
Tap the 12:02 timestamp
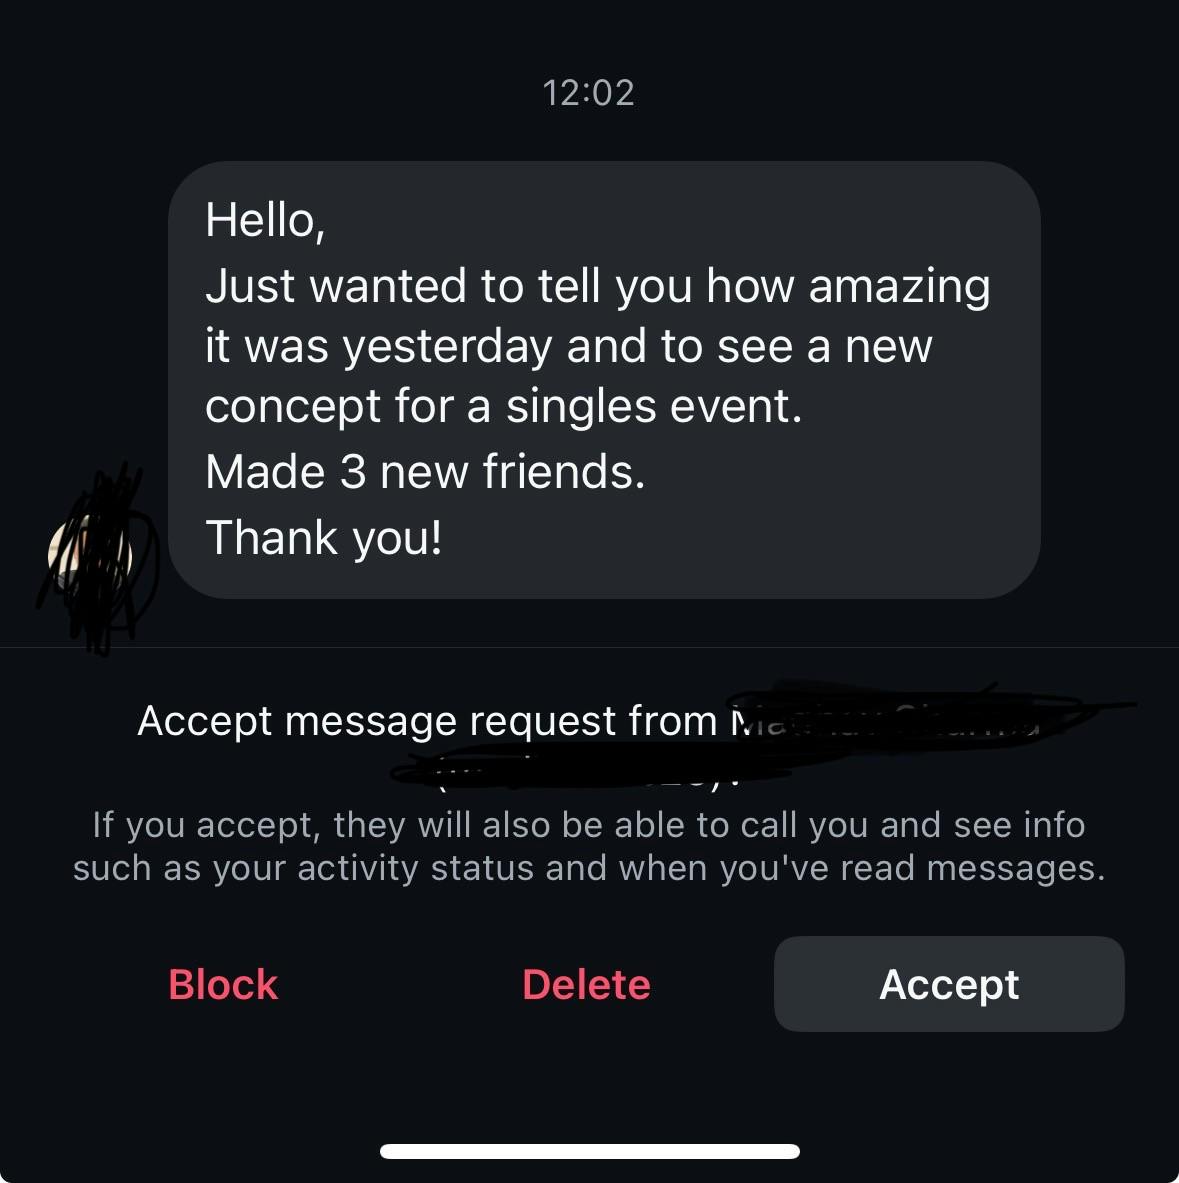point(588,93)
